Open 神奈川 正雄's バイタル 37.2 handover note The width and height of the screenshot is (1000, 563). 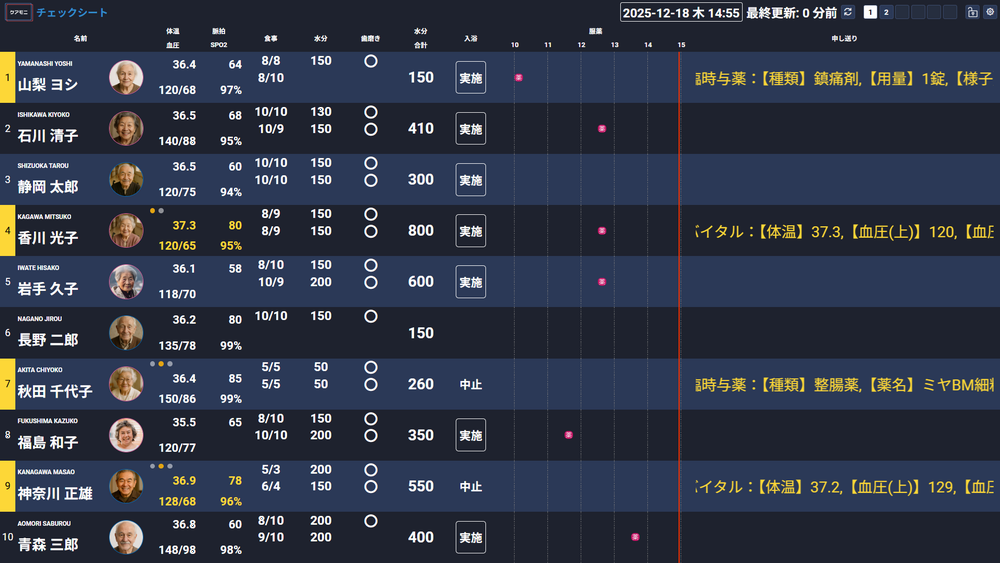pyautogui.click(x=844, y=486)
